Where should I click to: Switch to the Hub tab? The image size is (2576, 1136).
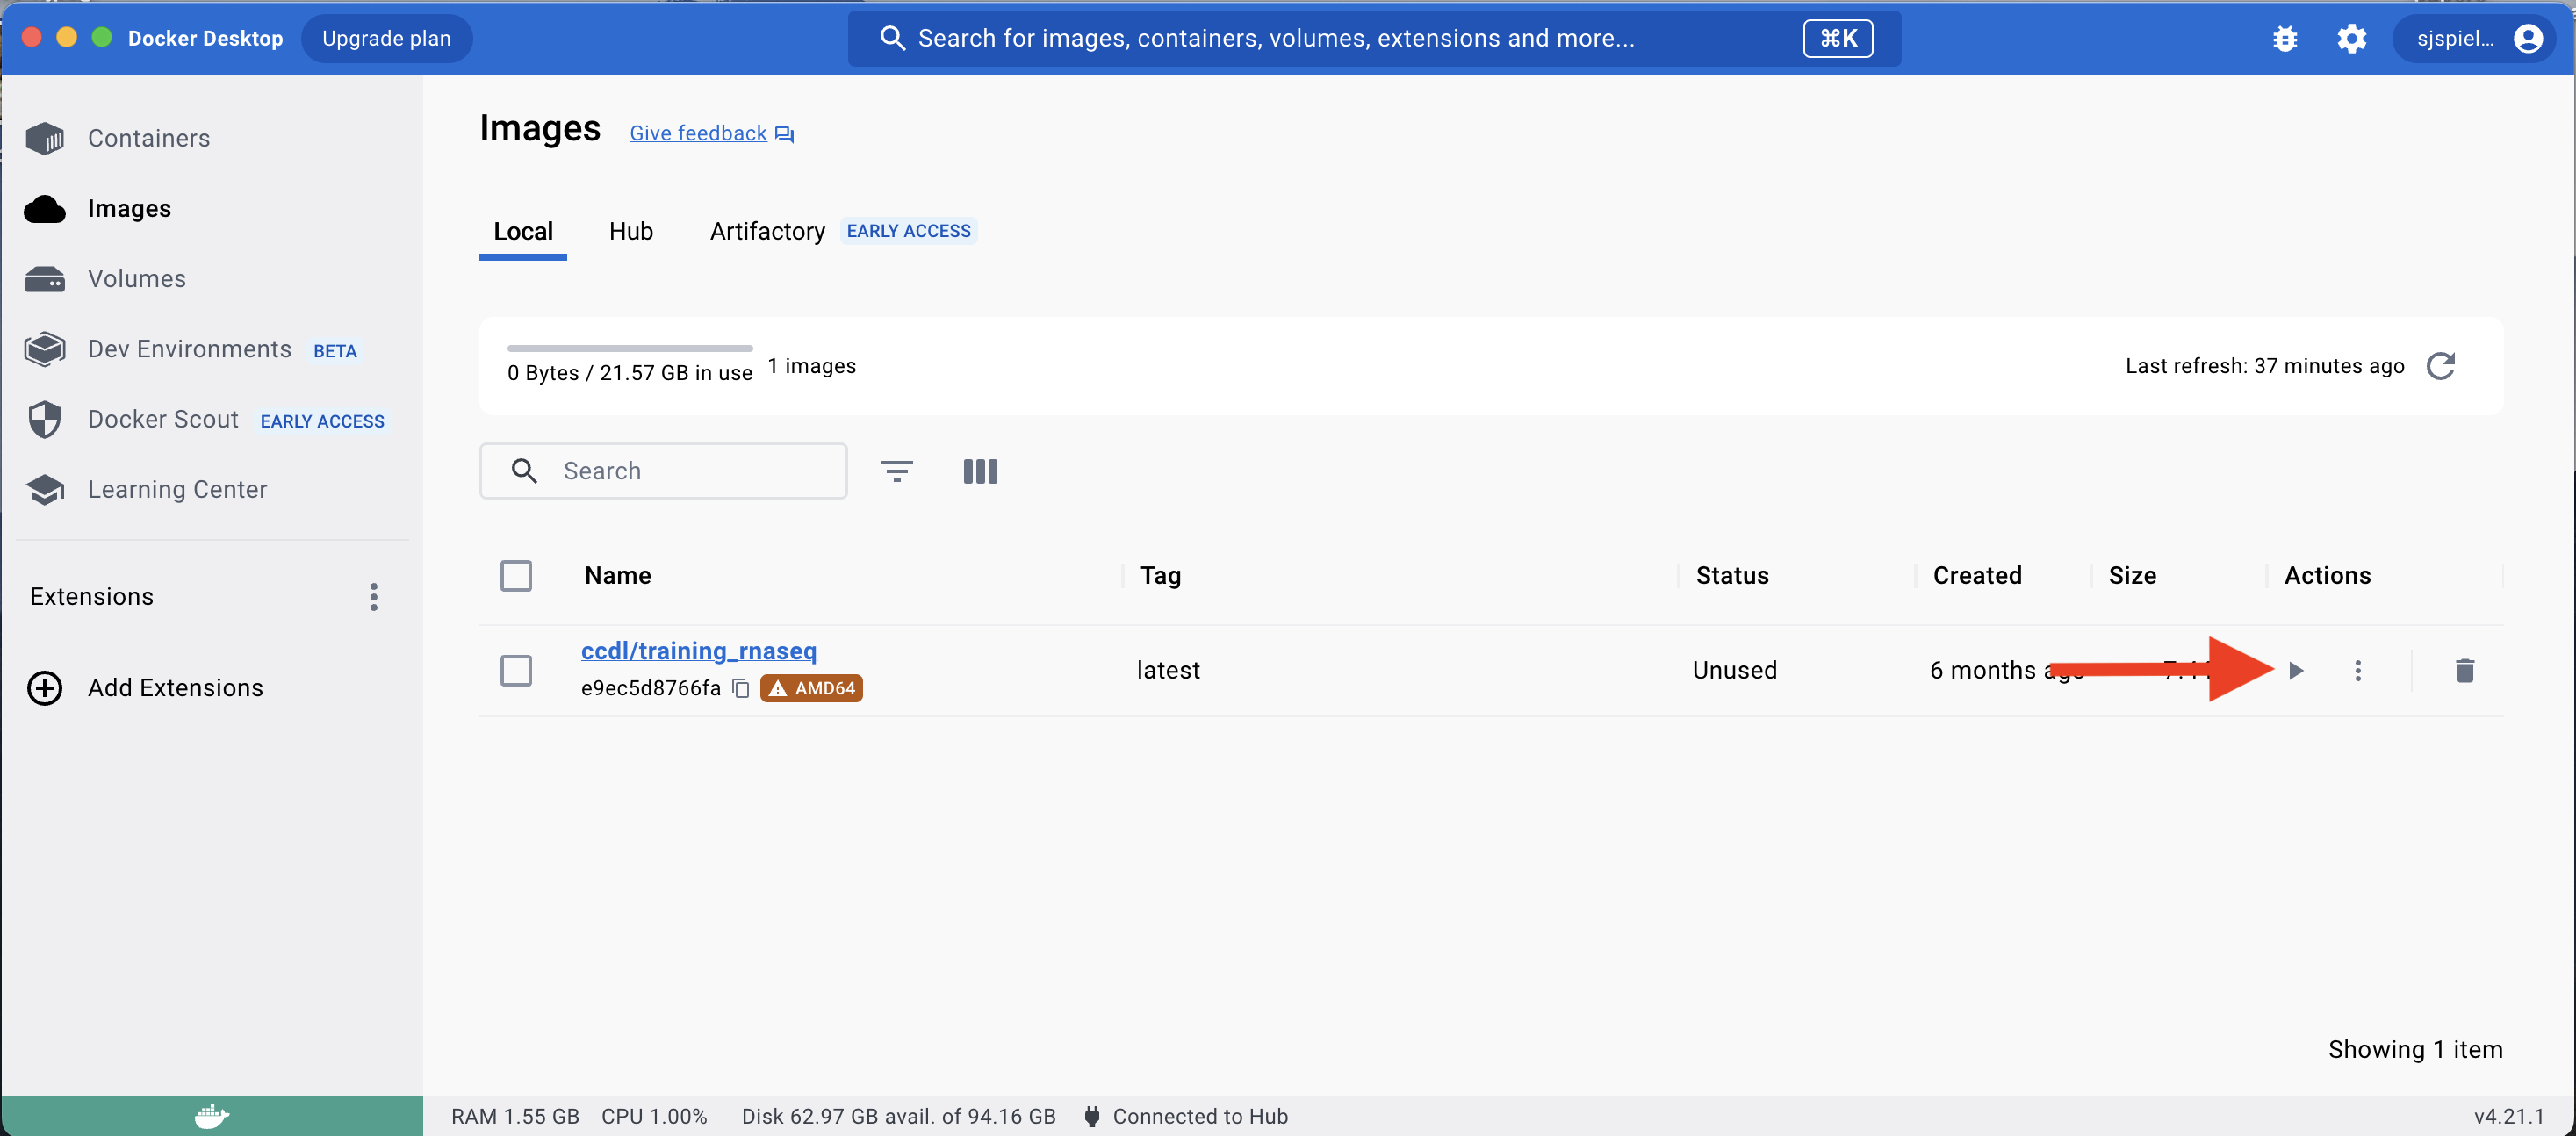click(631, 231)
